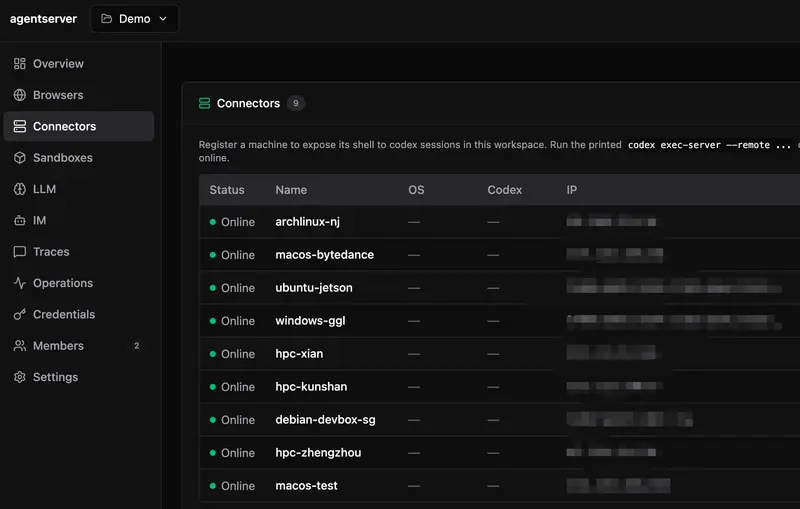Viewport: 800px width, 509px height.
Task: Click the OS column header
Action: click(416, 190)
